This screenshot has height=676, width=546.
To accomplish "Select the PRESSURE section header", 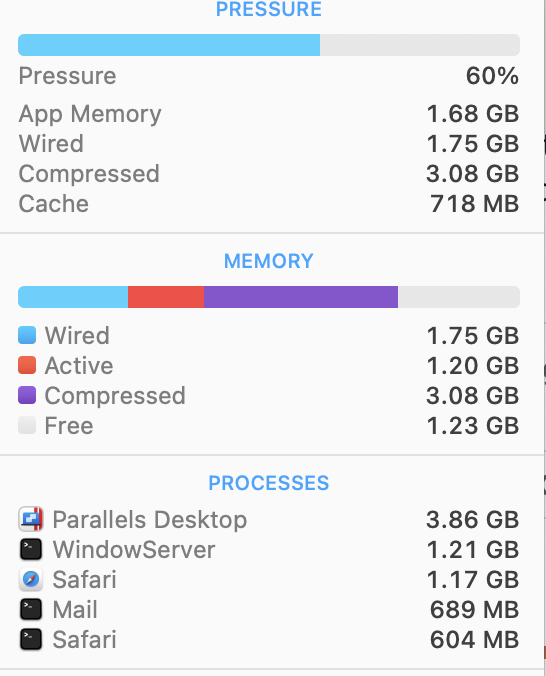I will point(269,9).
